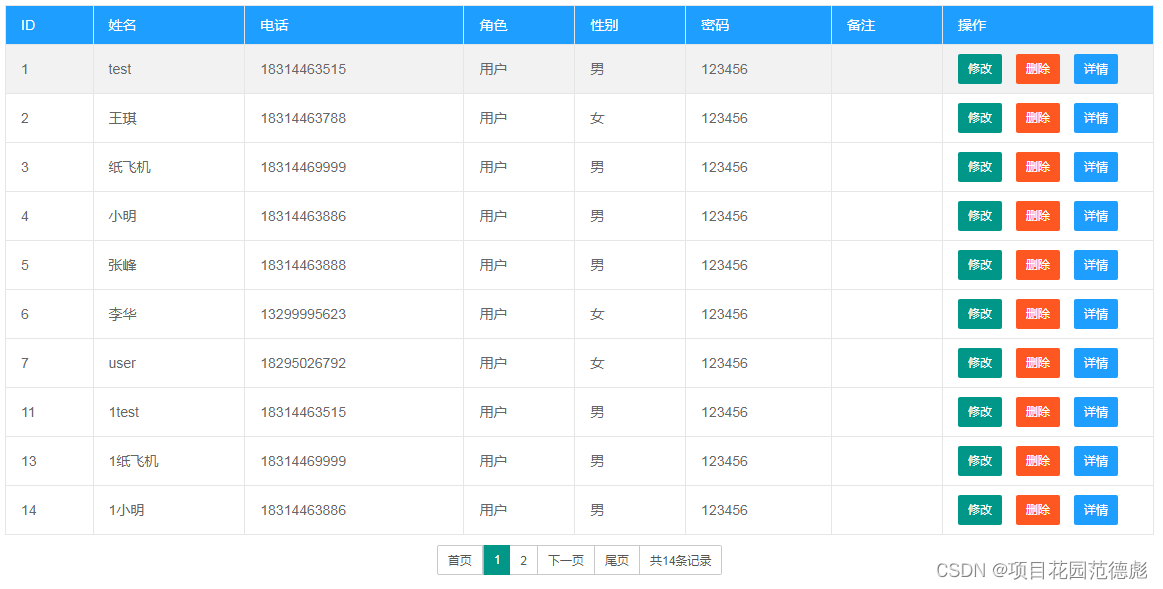This screenshot has height=589, width=1163.
Task: View 详情 for 张峰
Action: pos(1096,265)
